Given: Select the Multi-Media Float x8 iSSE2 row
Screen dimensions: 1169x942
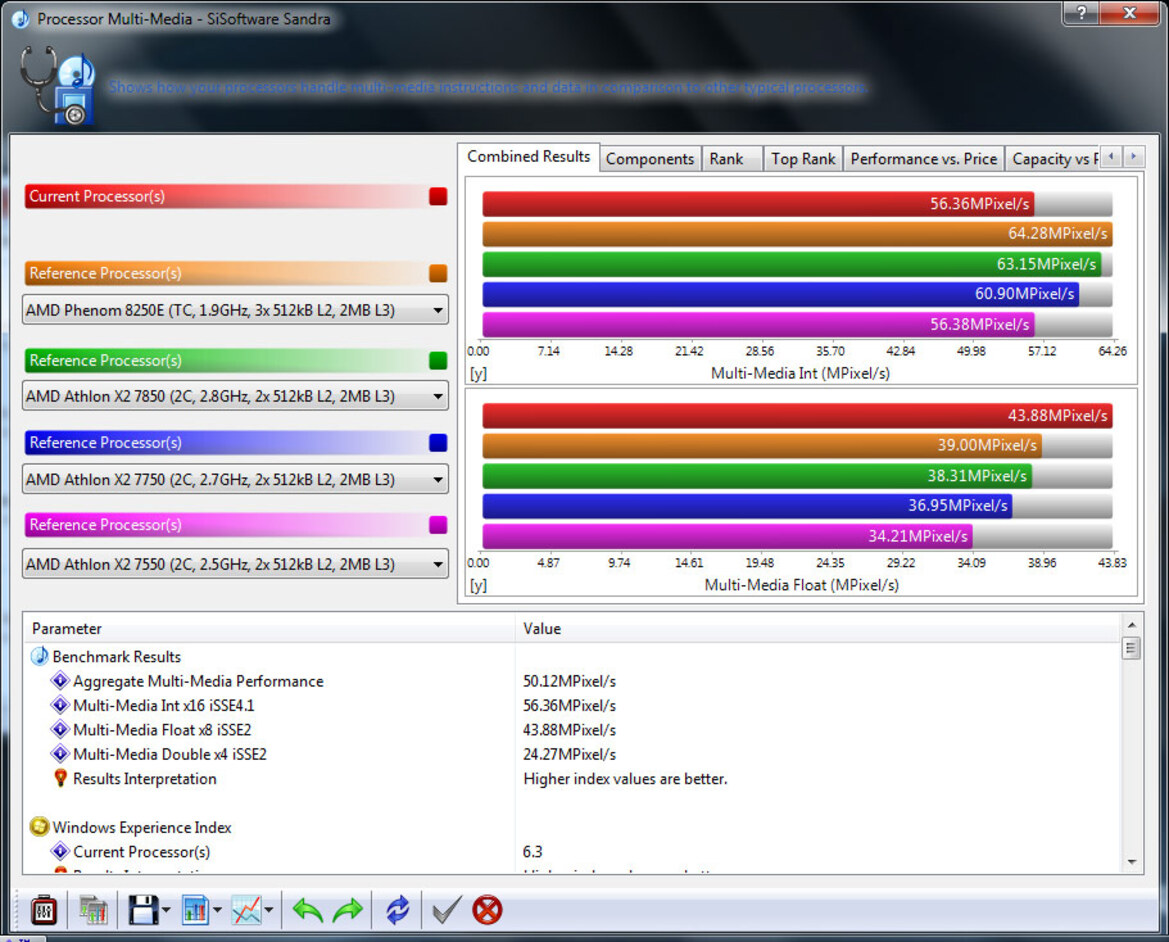Looking at the screenshot, I should (572, 730).
